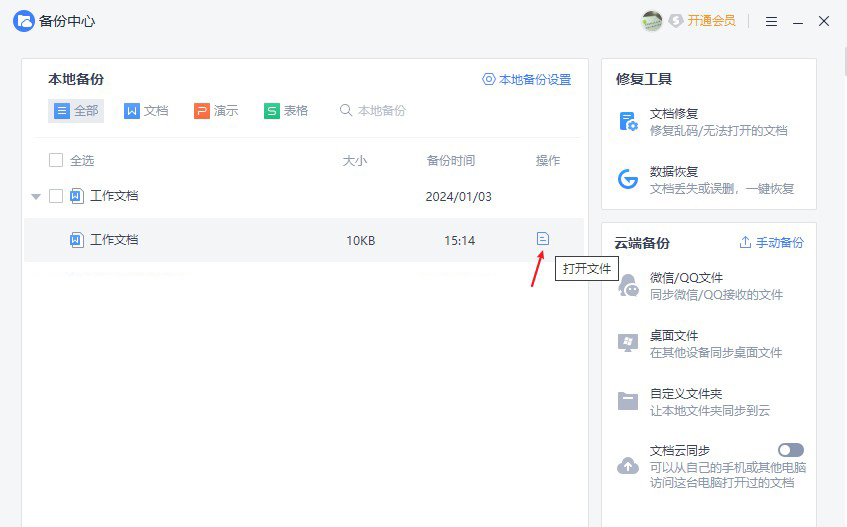Open 数据恢复 tool label
The image size is (847, 527).
674,171
